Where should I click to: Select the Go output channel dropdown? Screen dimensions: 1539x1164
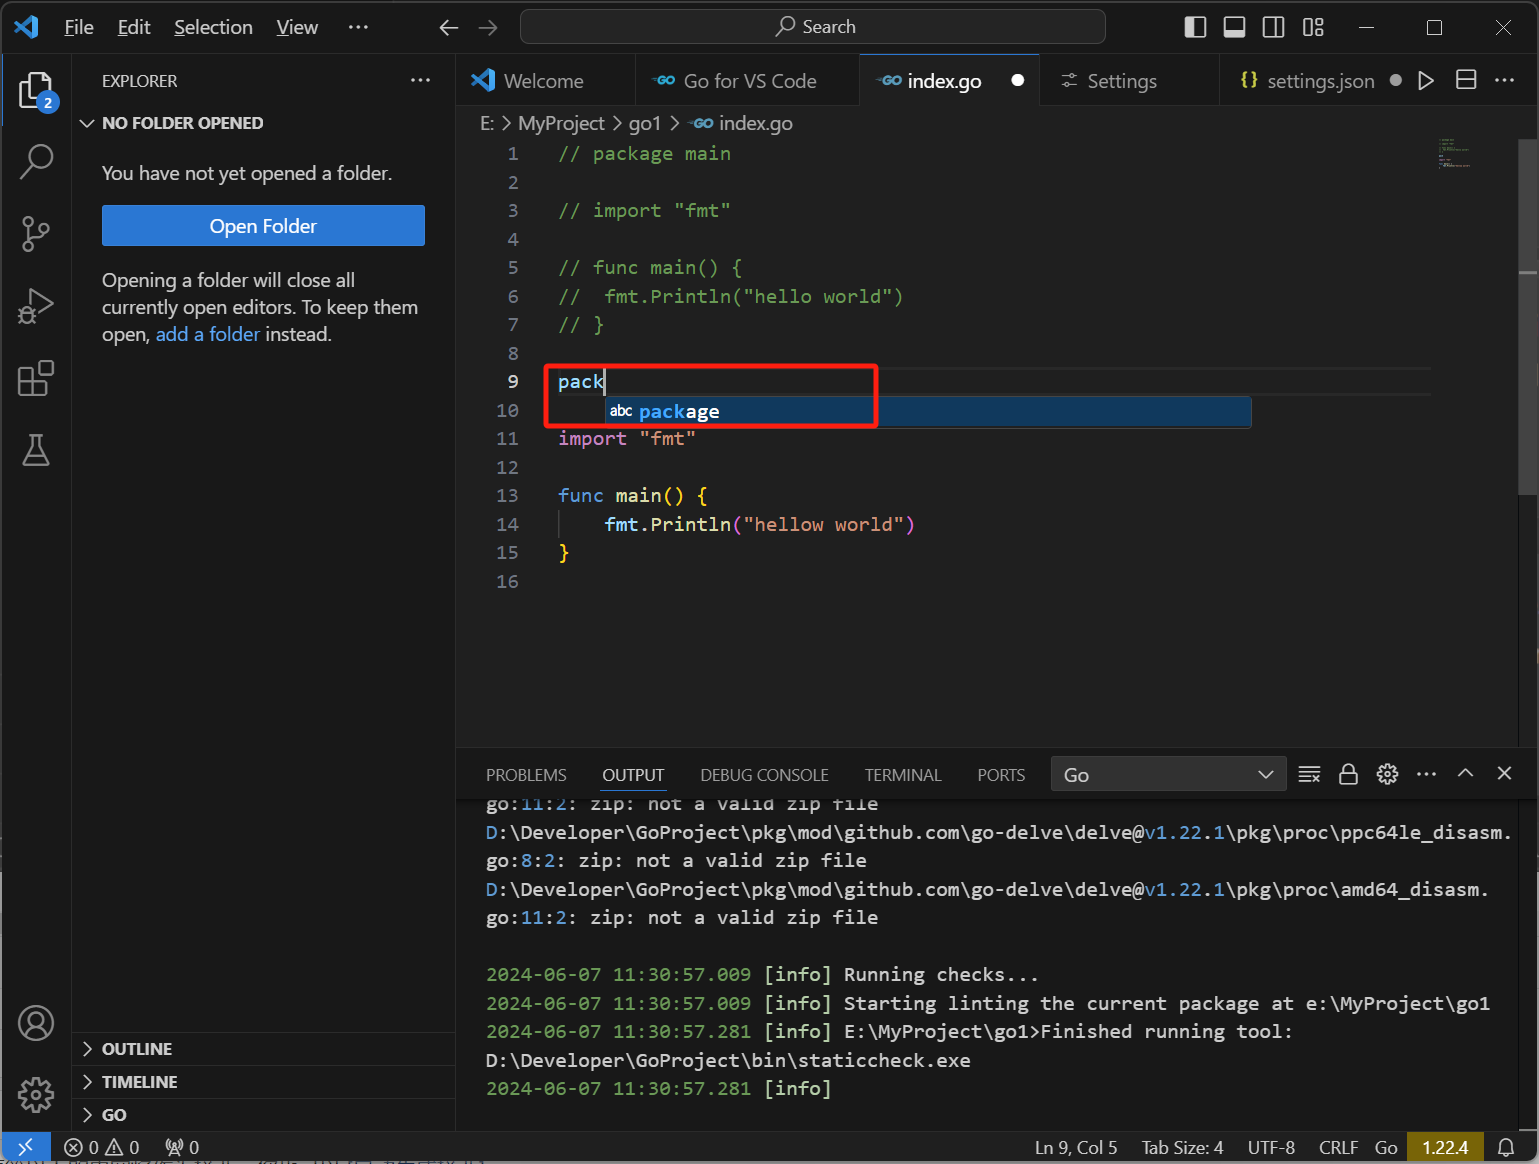click(x=1168, y=775)
